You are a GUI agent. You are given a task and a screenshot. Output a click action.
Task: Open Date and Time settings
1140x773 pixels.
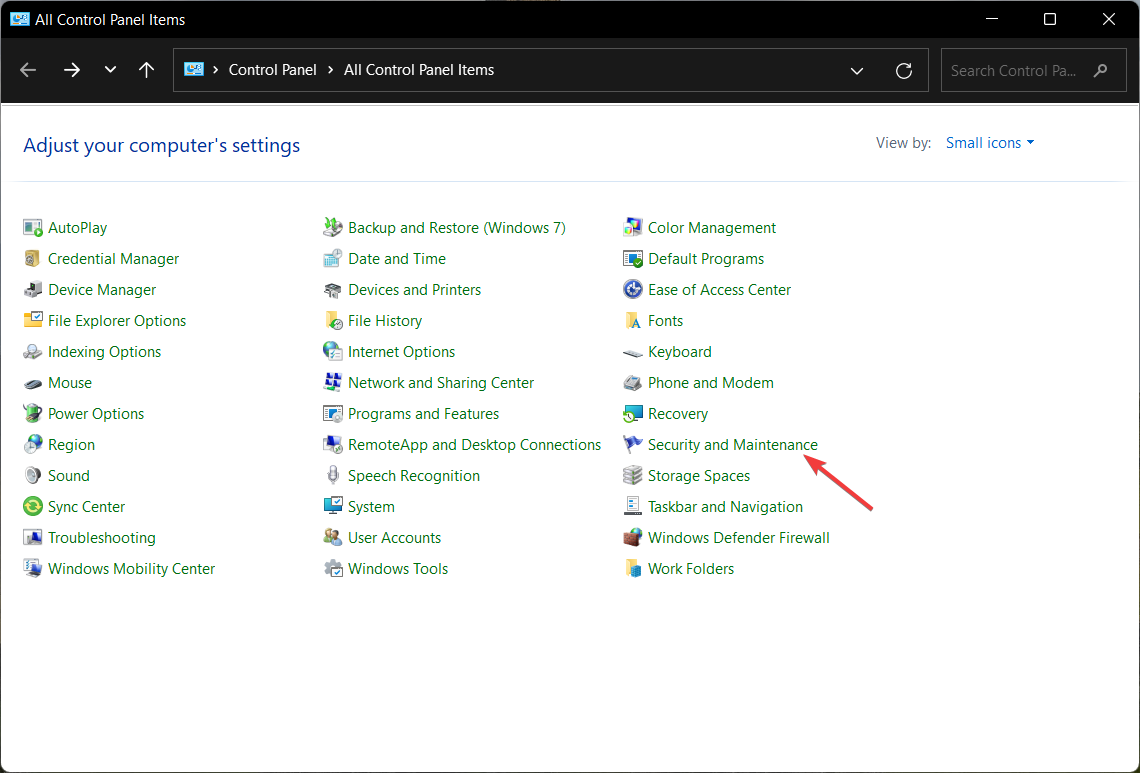pos(396,258)
